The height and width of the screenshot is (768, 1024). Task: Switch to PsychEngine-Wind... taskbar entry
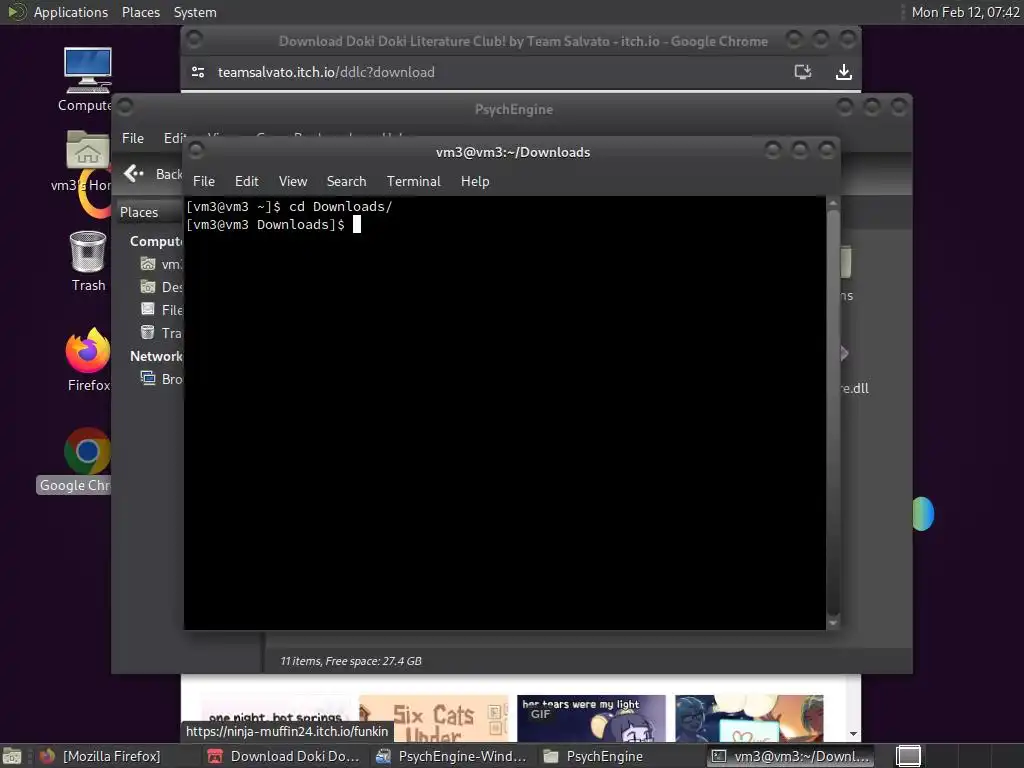(x=451, y=756)
